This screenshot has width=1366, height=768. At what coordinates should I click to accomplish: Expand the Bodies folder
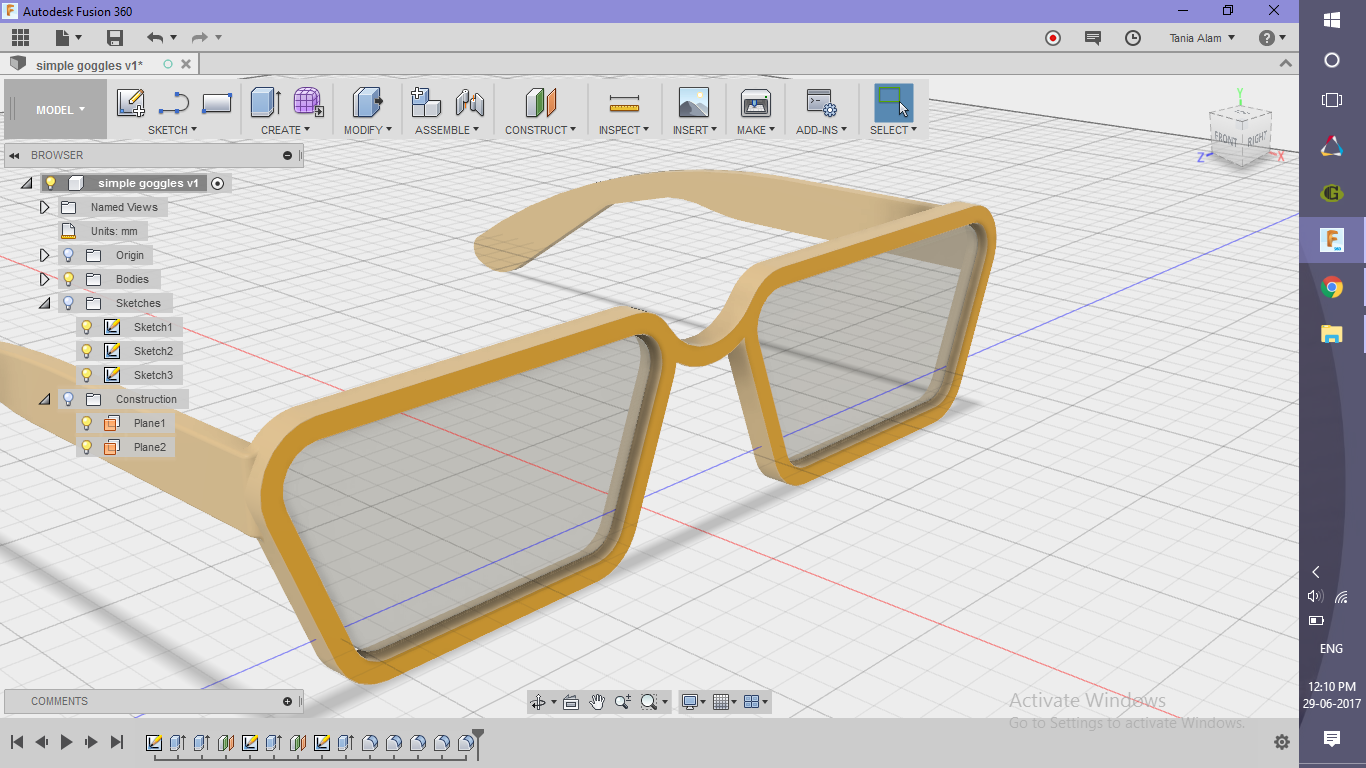pyautogui.click(x=44, y=279)
